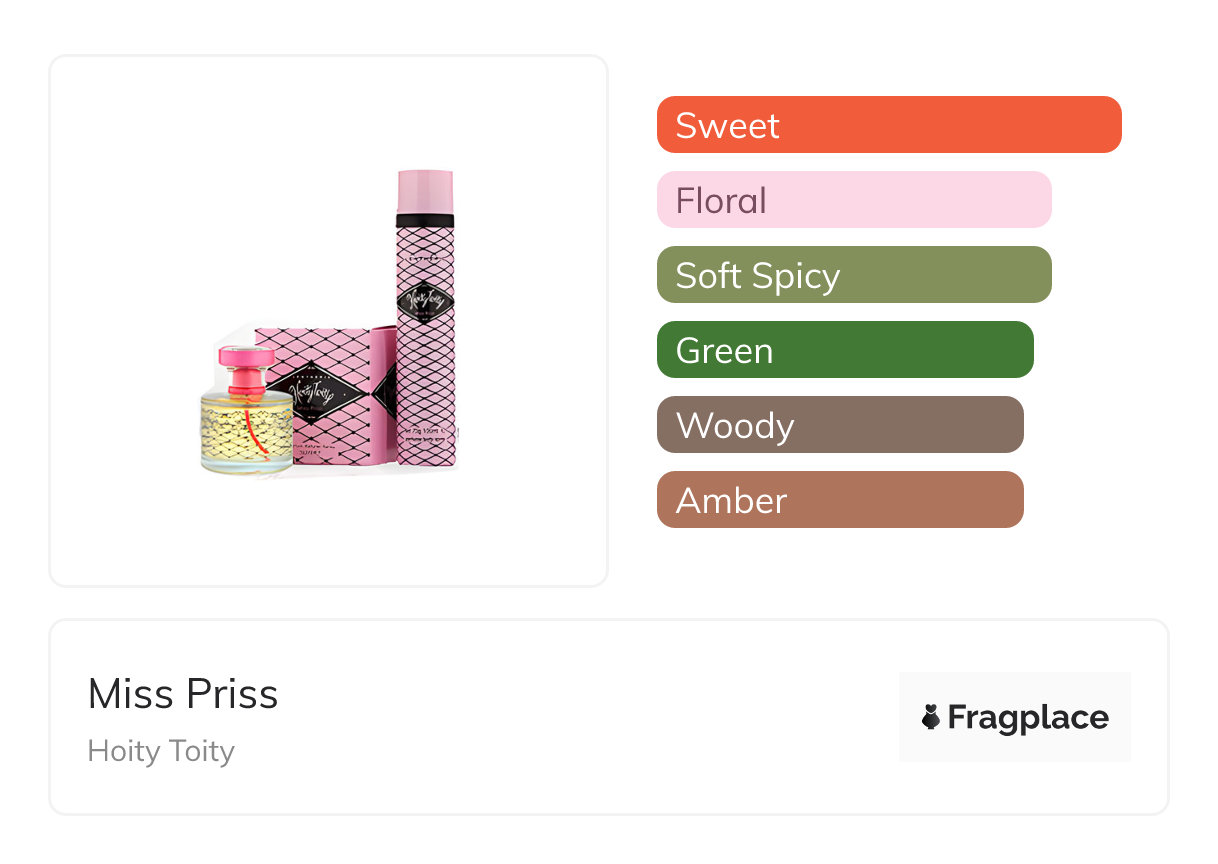Viewport: 1218px width, 864px height.
Task: Choose the Soft Spicy accord bar
Action: coord(854,275)
